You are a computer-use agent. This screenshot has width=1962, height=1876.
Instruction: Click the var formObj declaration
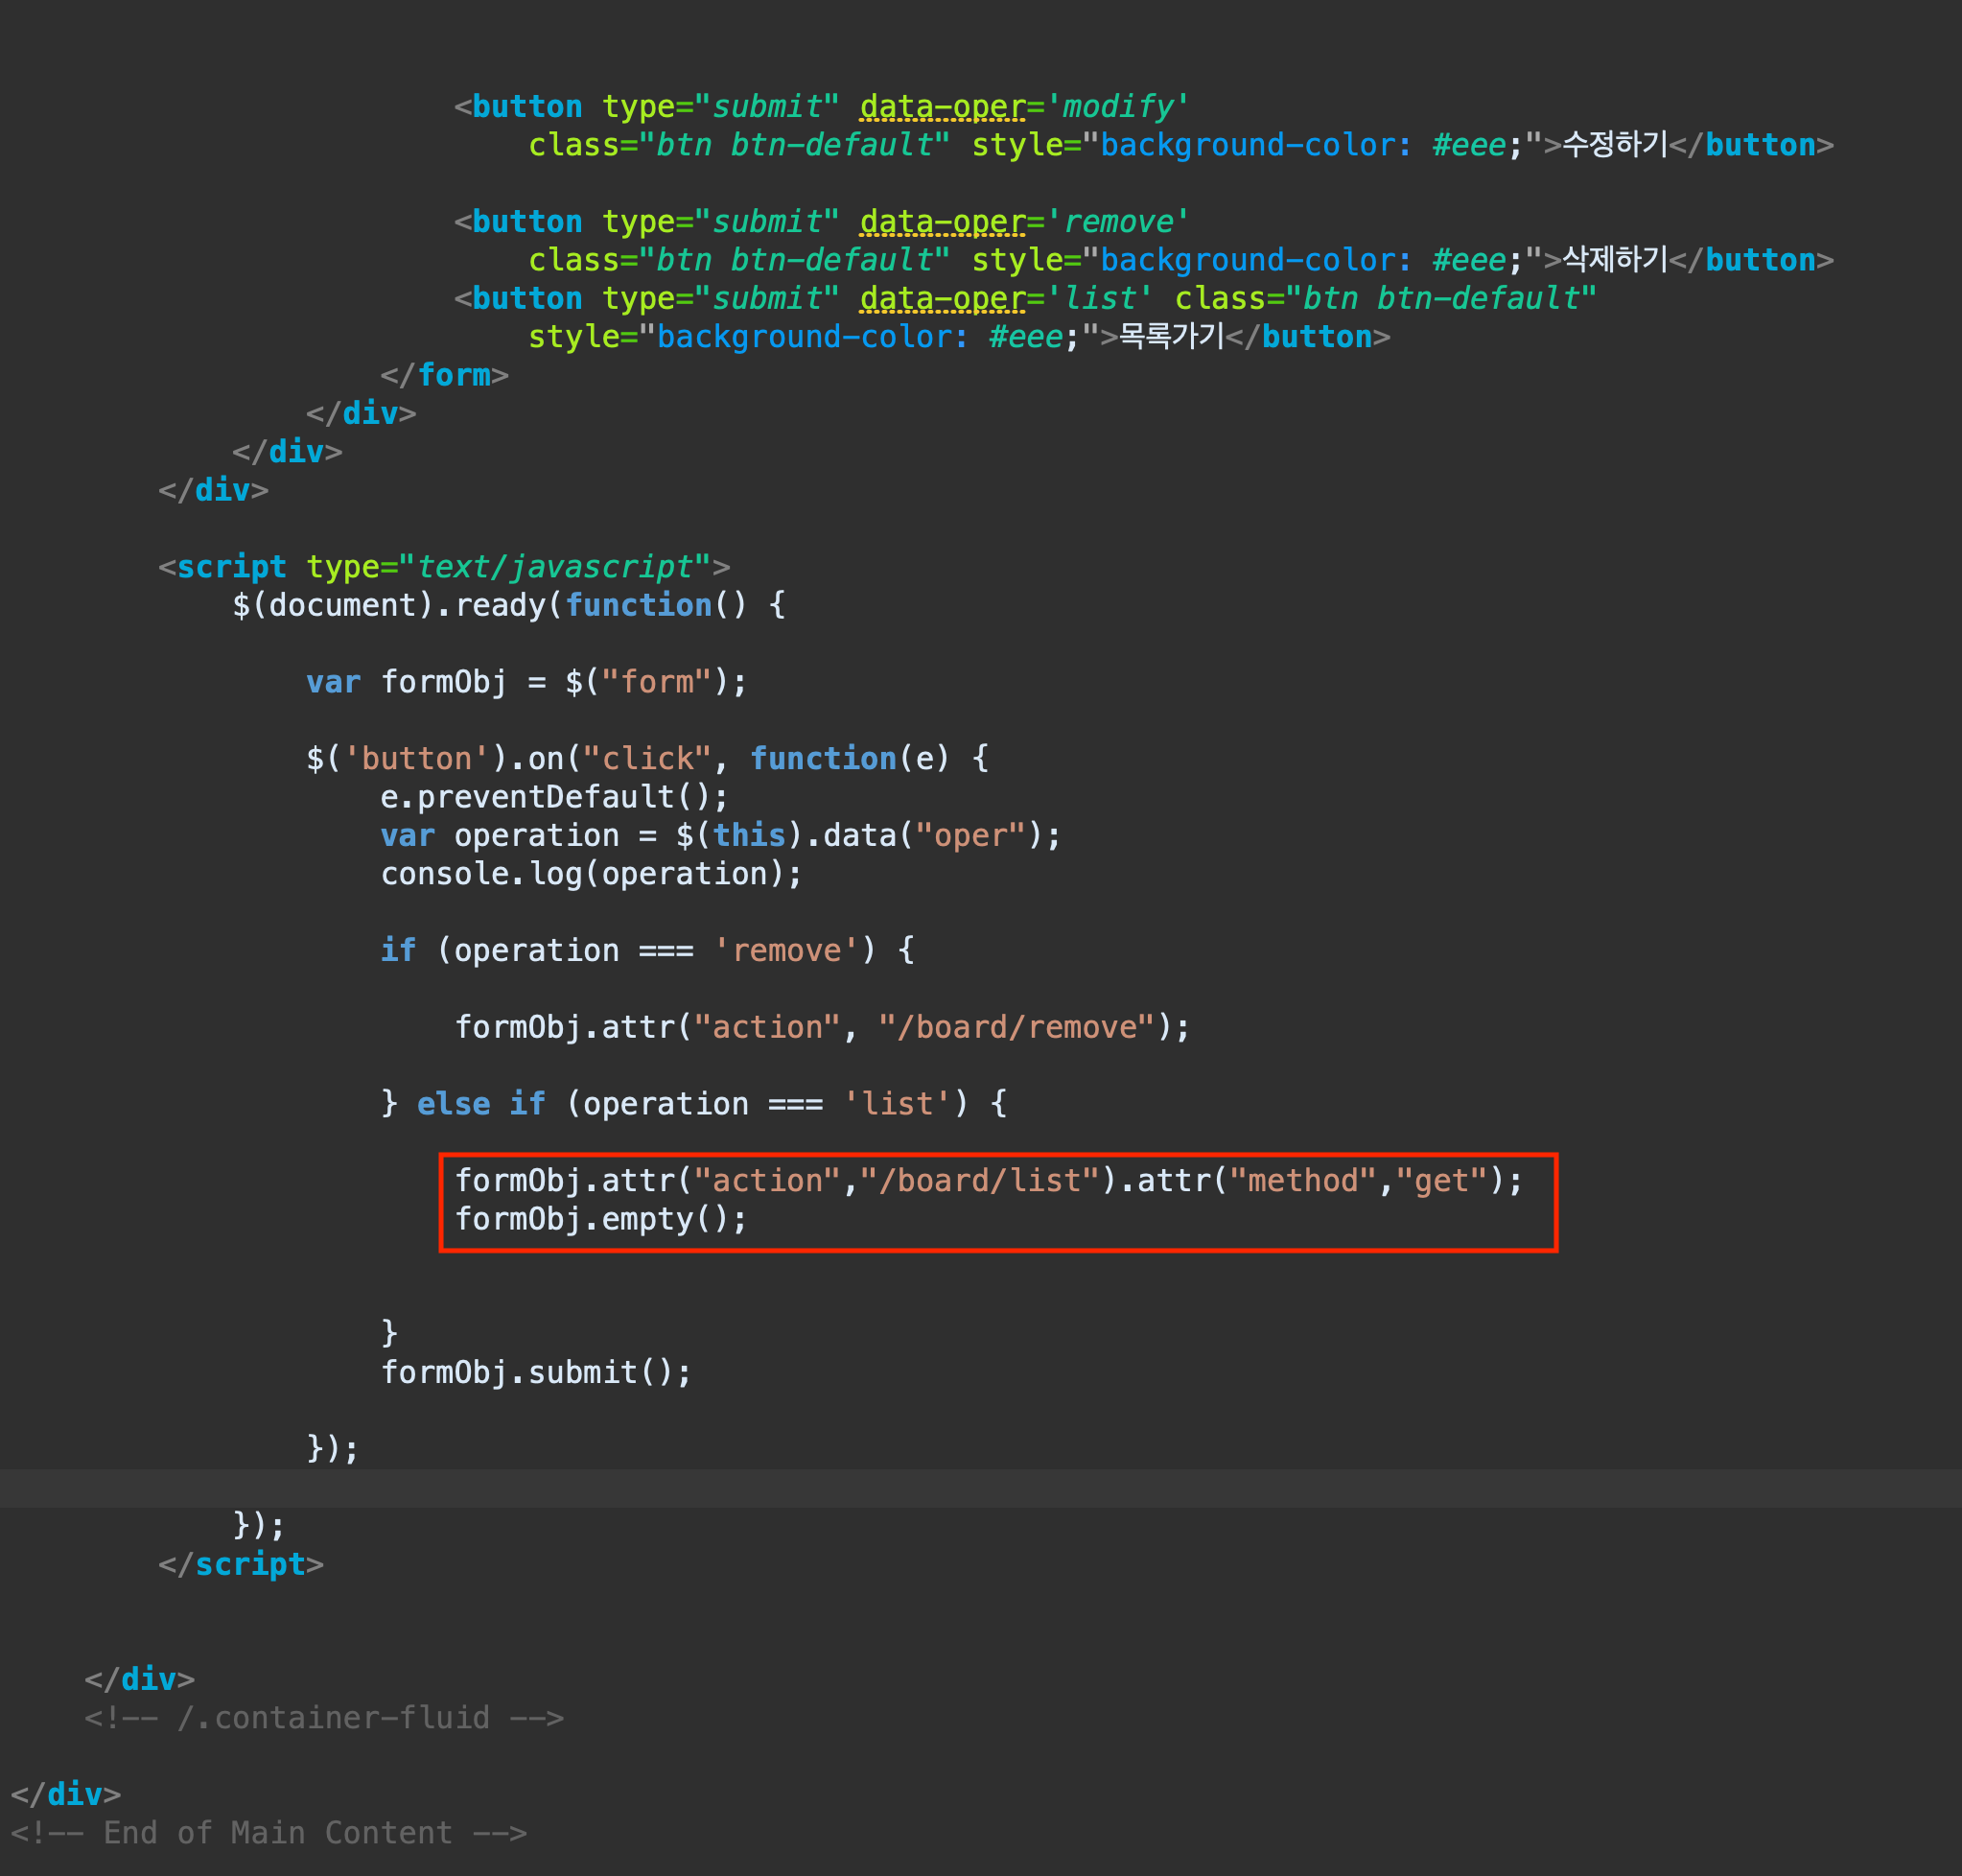pos(526,682)
